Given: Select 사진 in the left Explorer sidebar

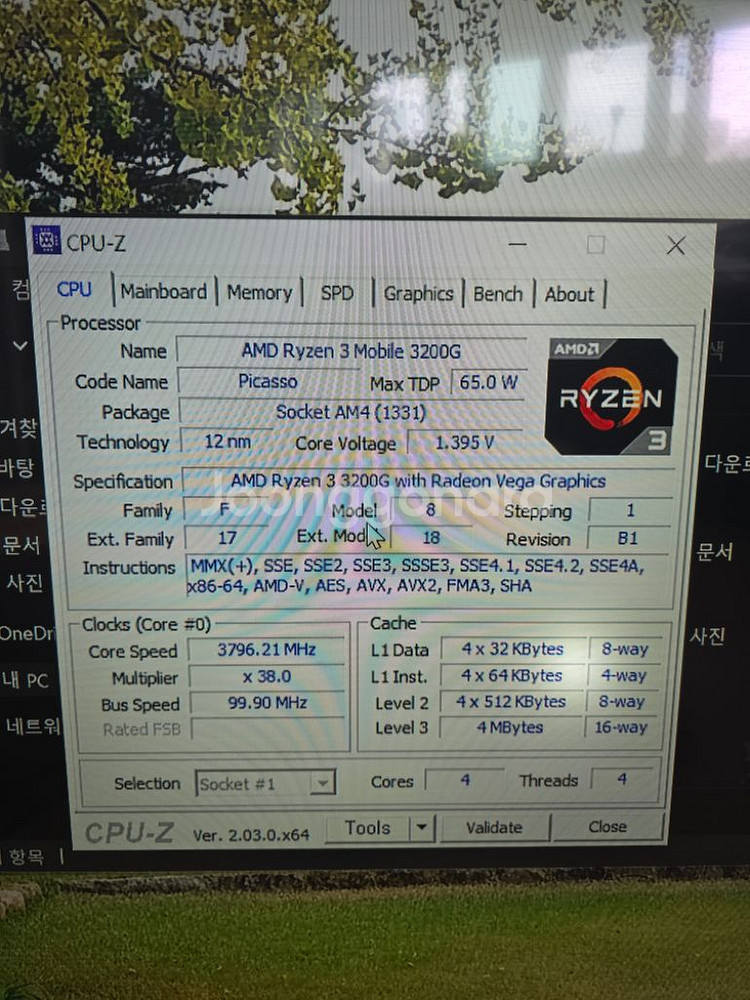Looking at the screenshot, I should tap(25, 582).
